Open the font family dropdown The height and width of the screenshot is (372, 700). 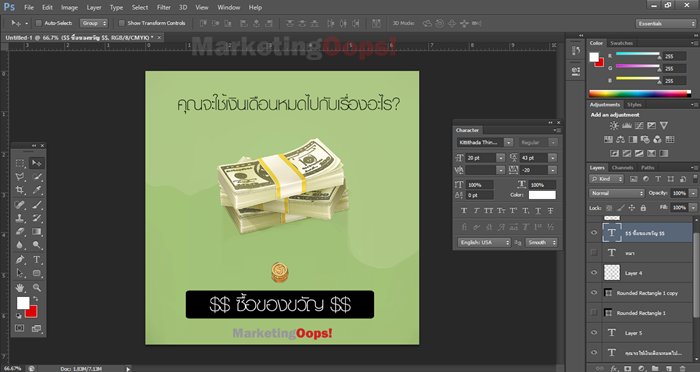(508, 142)
